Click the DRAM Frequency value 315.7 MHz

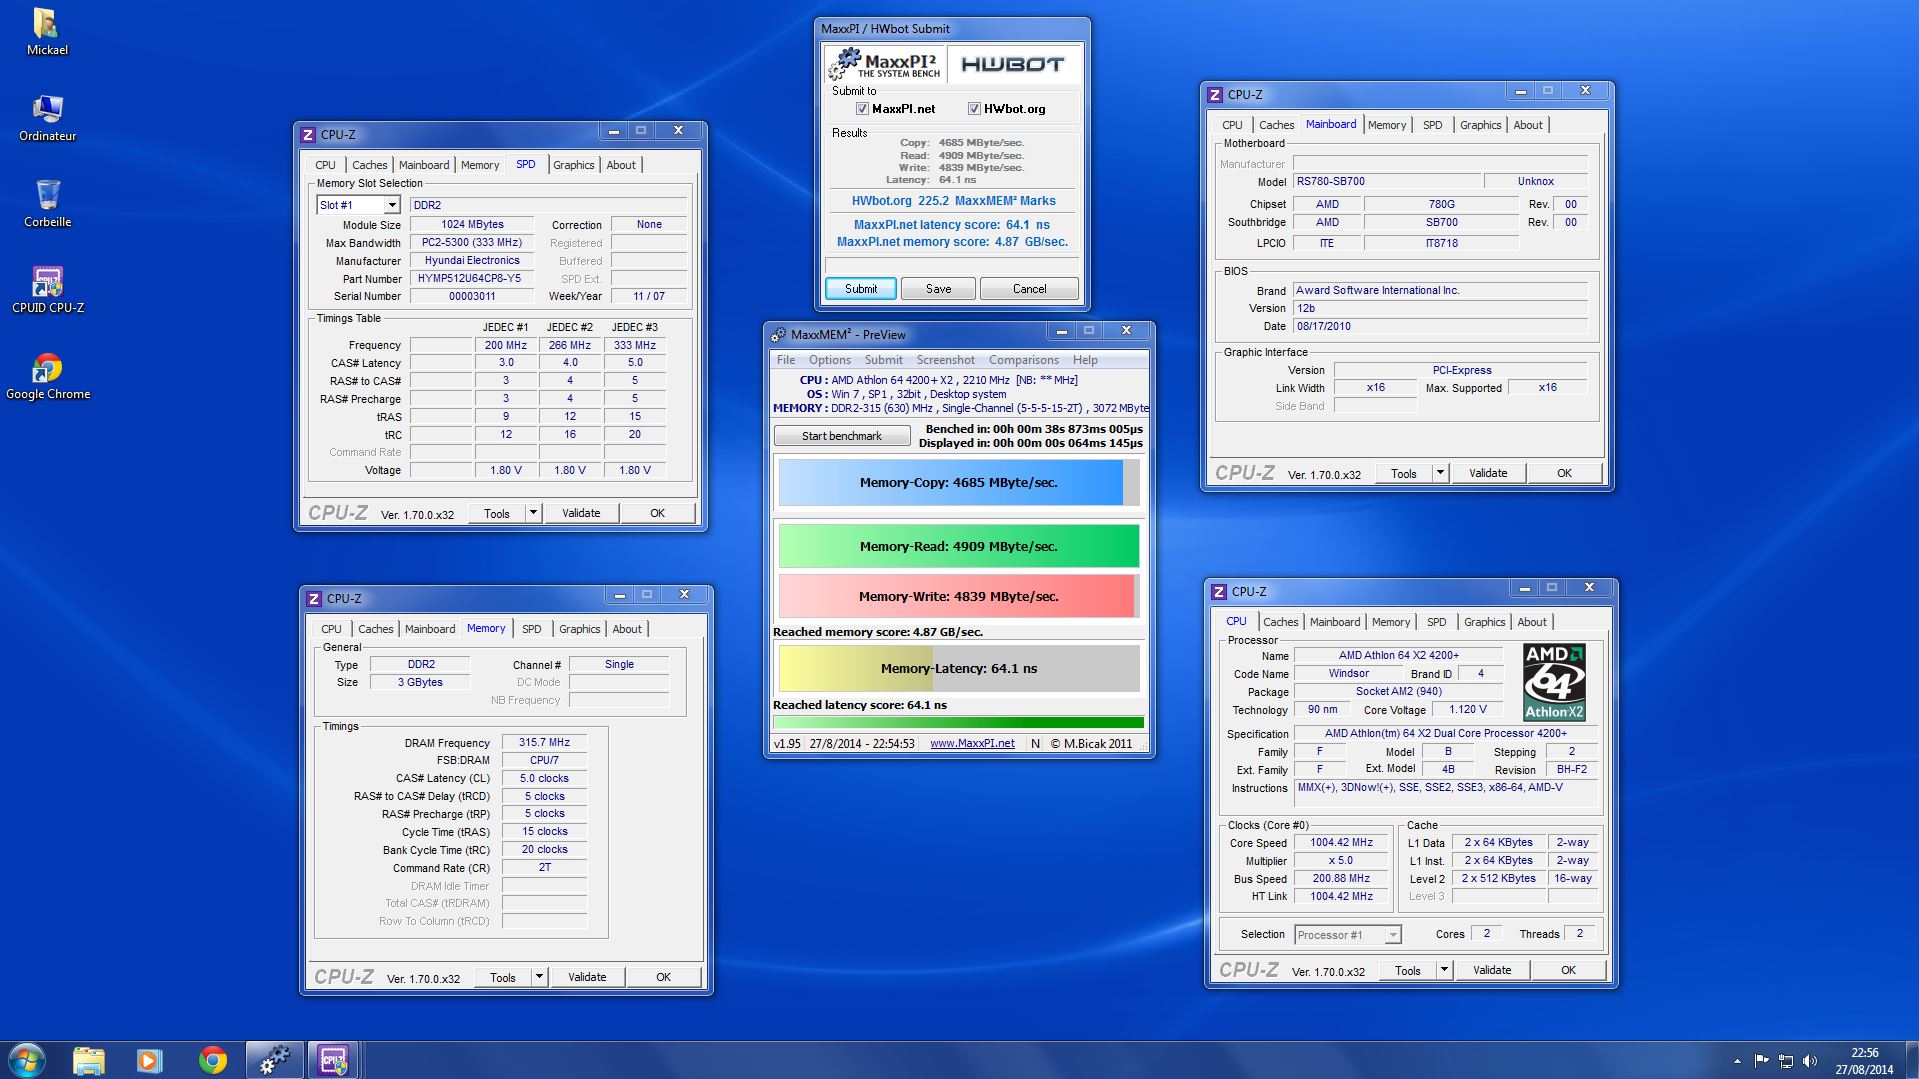click(x=544, y=742)
